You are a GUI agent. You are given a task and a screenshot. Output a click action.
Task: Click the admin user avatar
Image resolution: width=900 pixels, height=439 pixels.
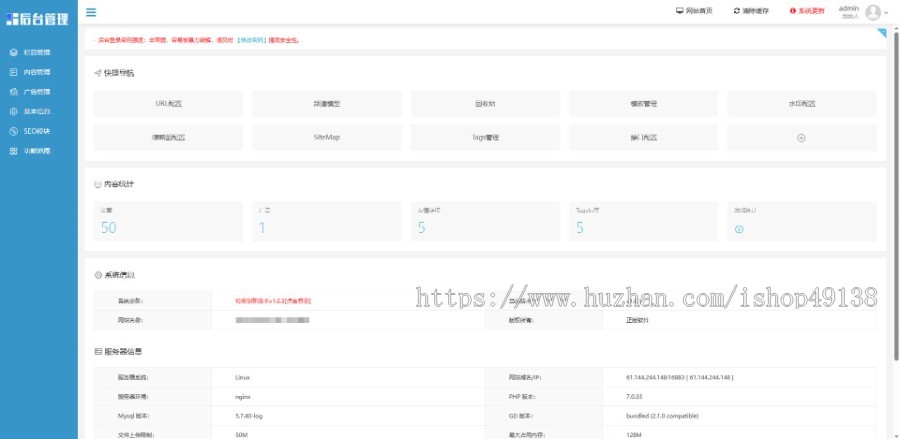[872, 12]
